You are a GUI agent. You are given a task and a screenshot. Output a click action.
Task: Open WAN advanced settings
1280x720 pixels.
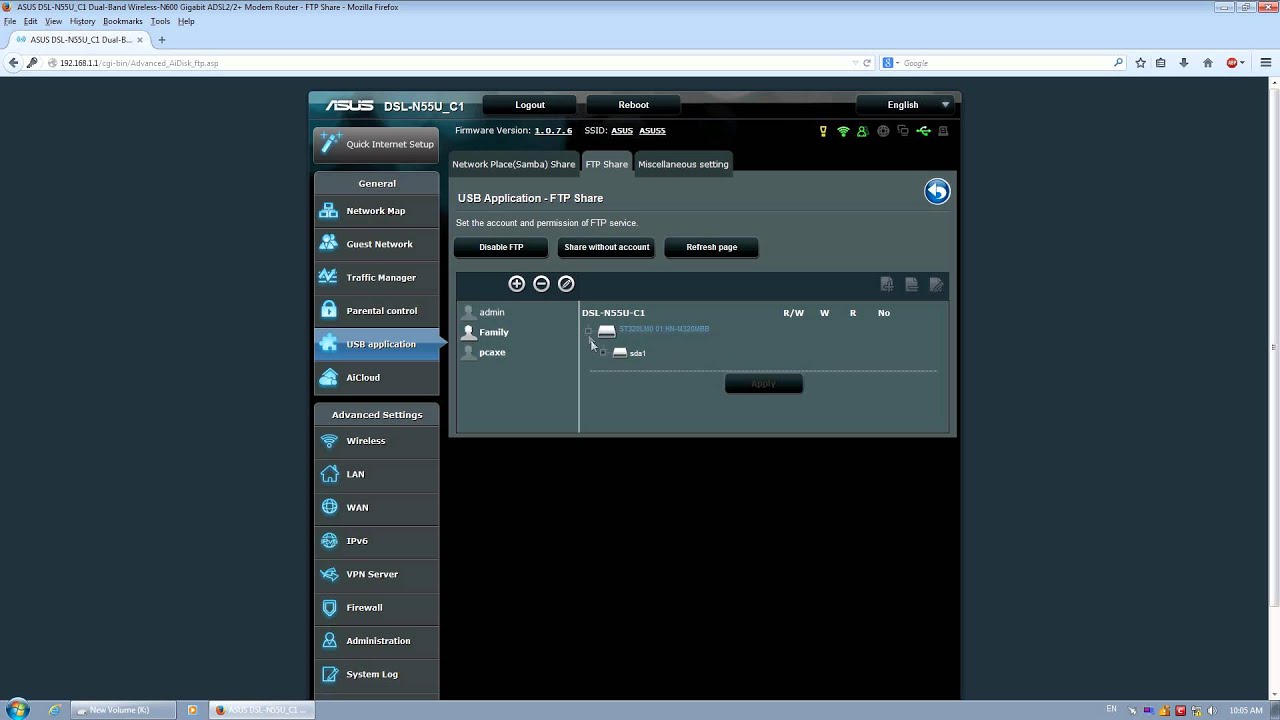(376, 507)
